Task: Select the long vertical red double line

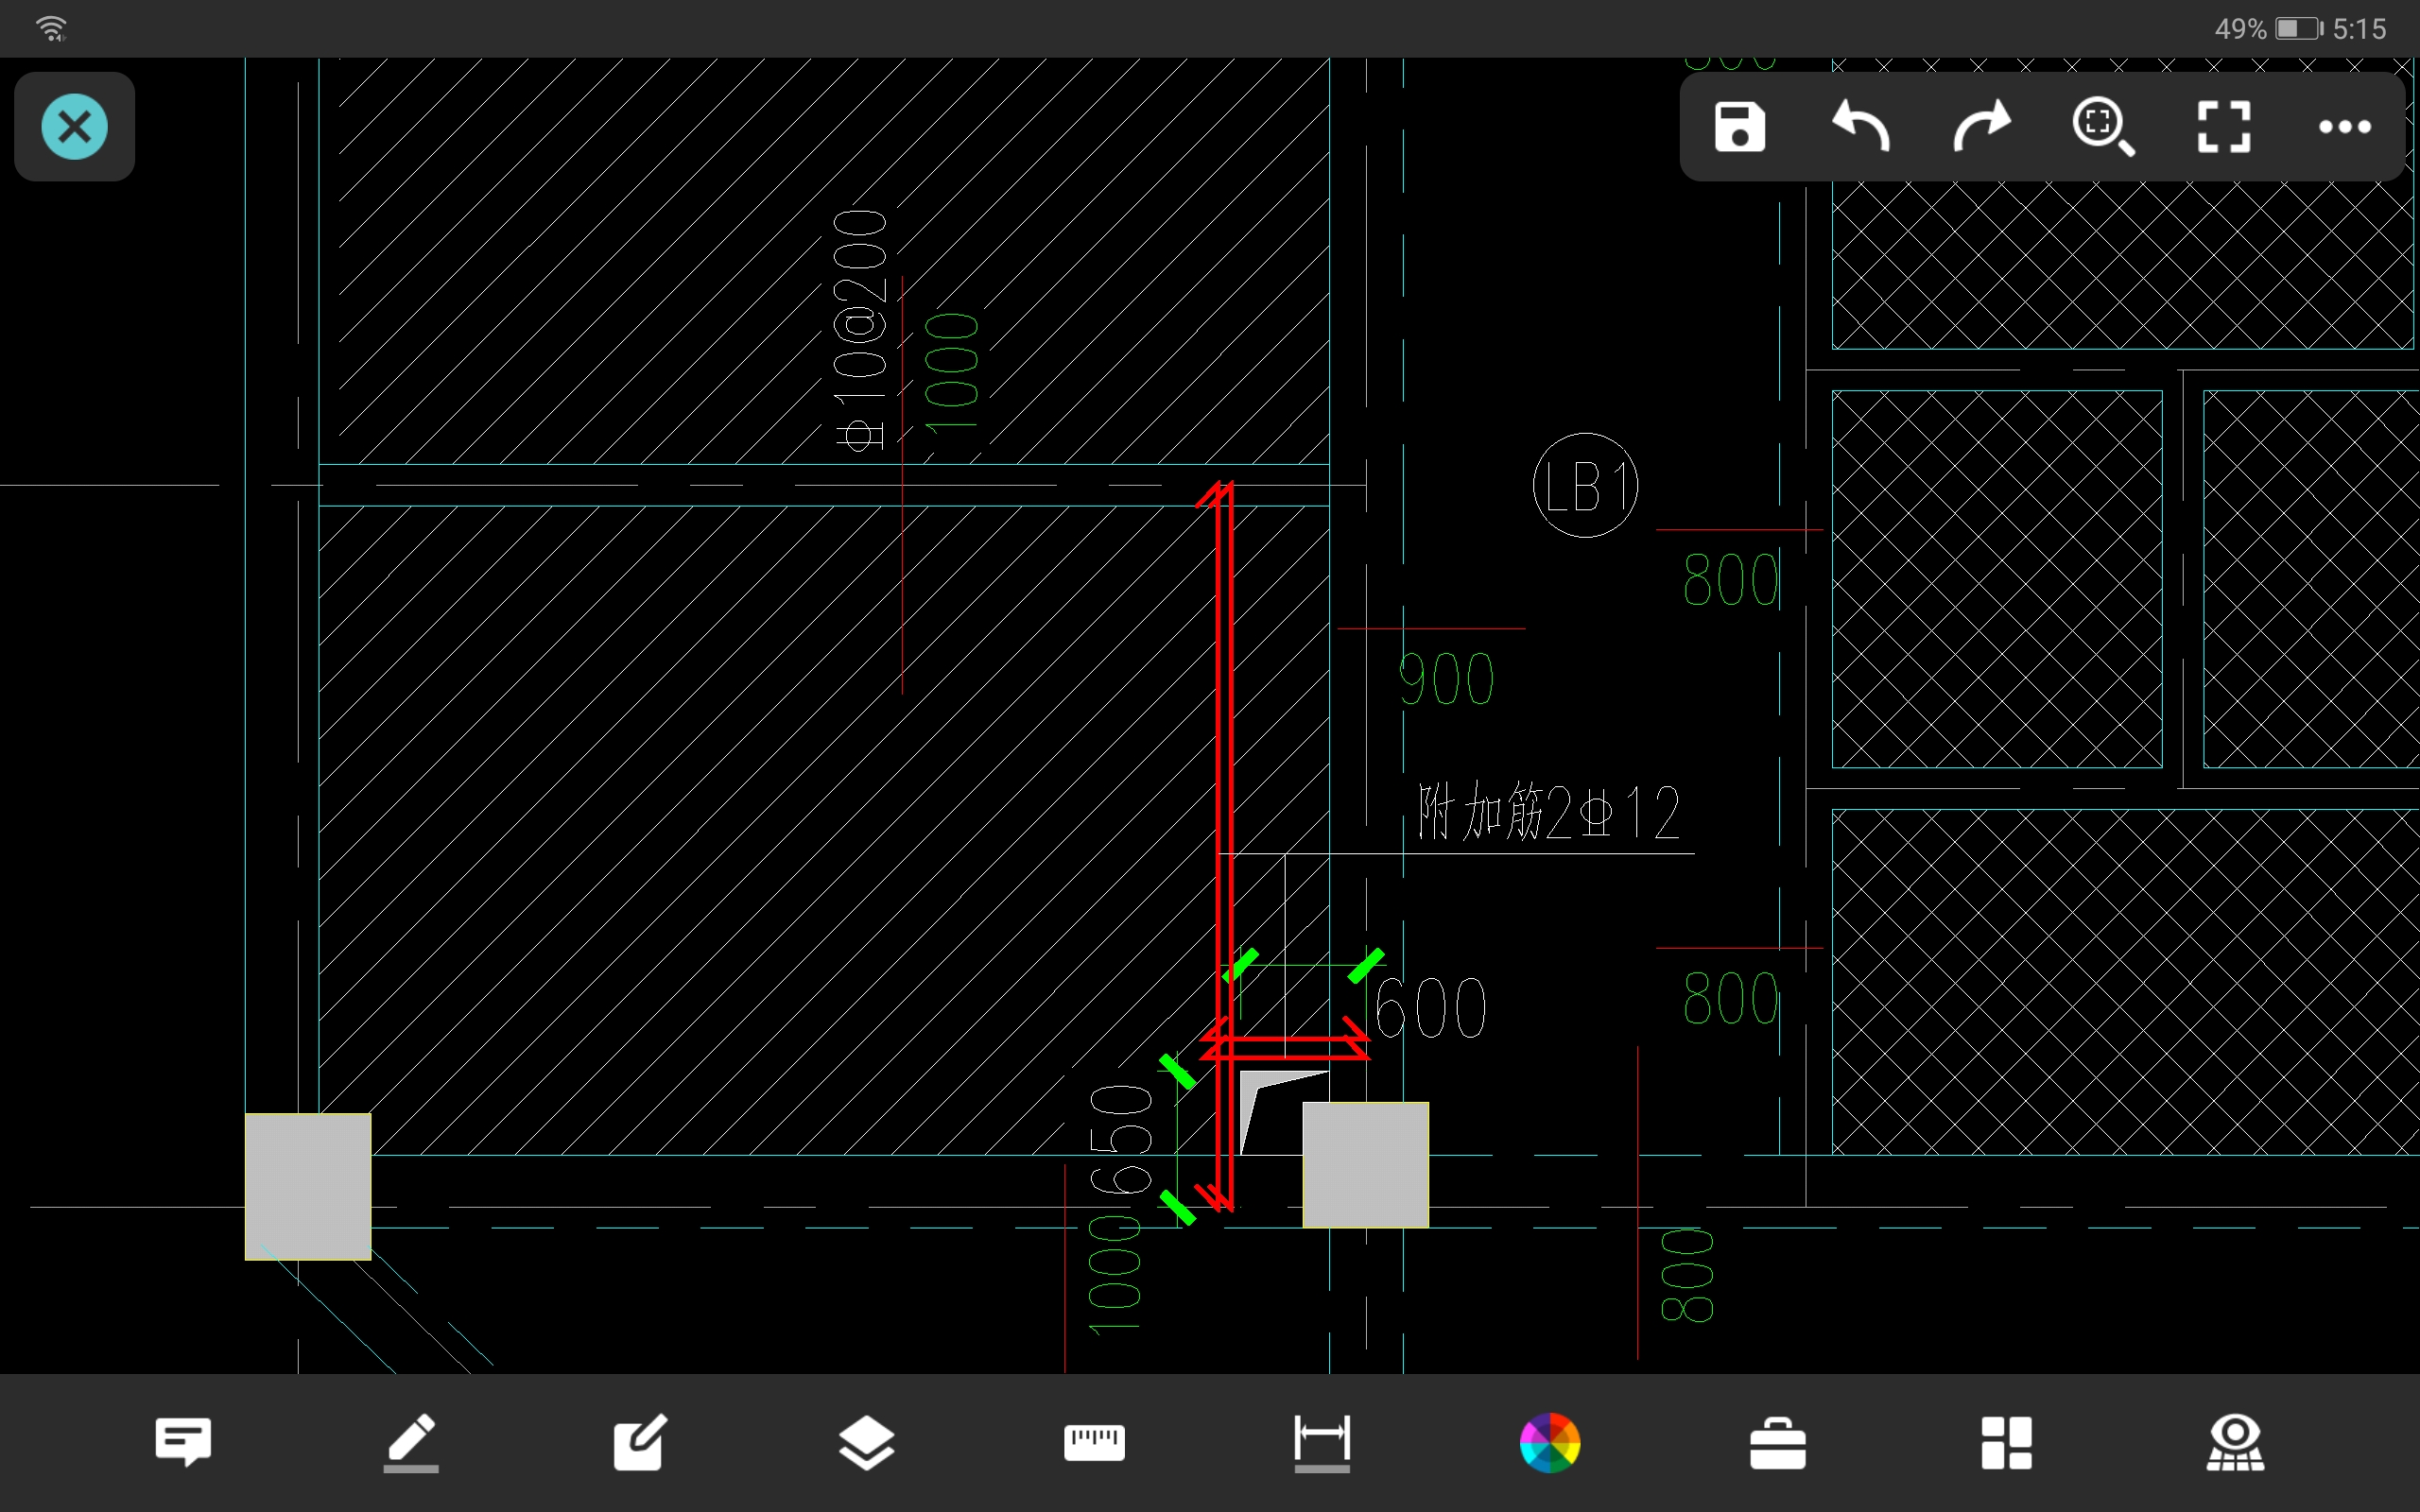Action: (x=1225, y=846)
